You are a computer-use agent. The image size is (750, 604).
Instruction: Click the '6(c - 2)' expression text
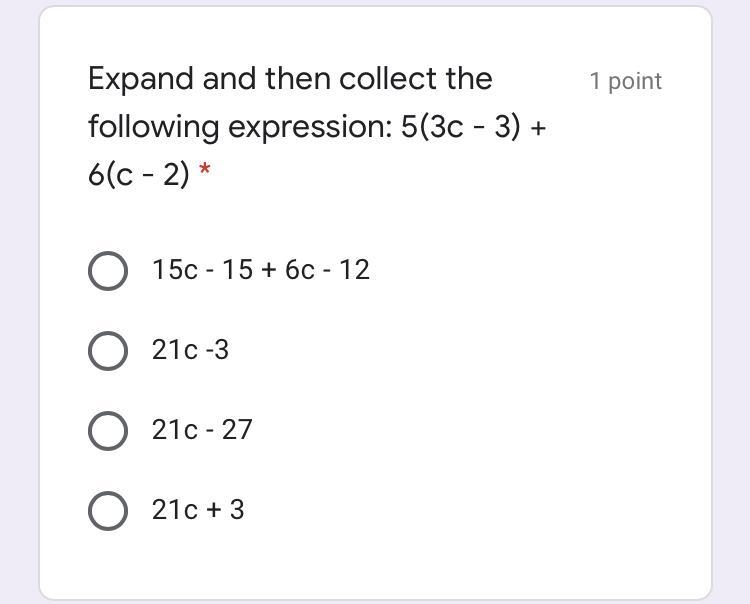click(139, 175)
